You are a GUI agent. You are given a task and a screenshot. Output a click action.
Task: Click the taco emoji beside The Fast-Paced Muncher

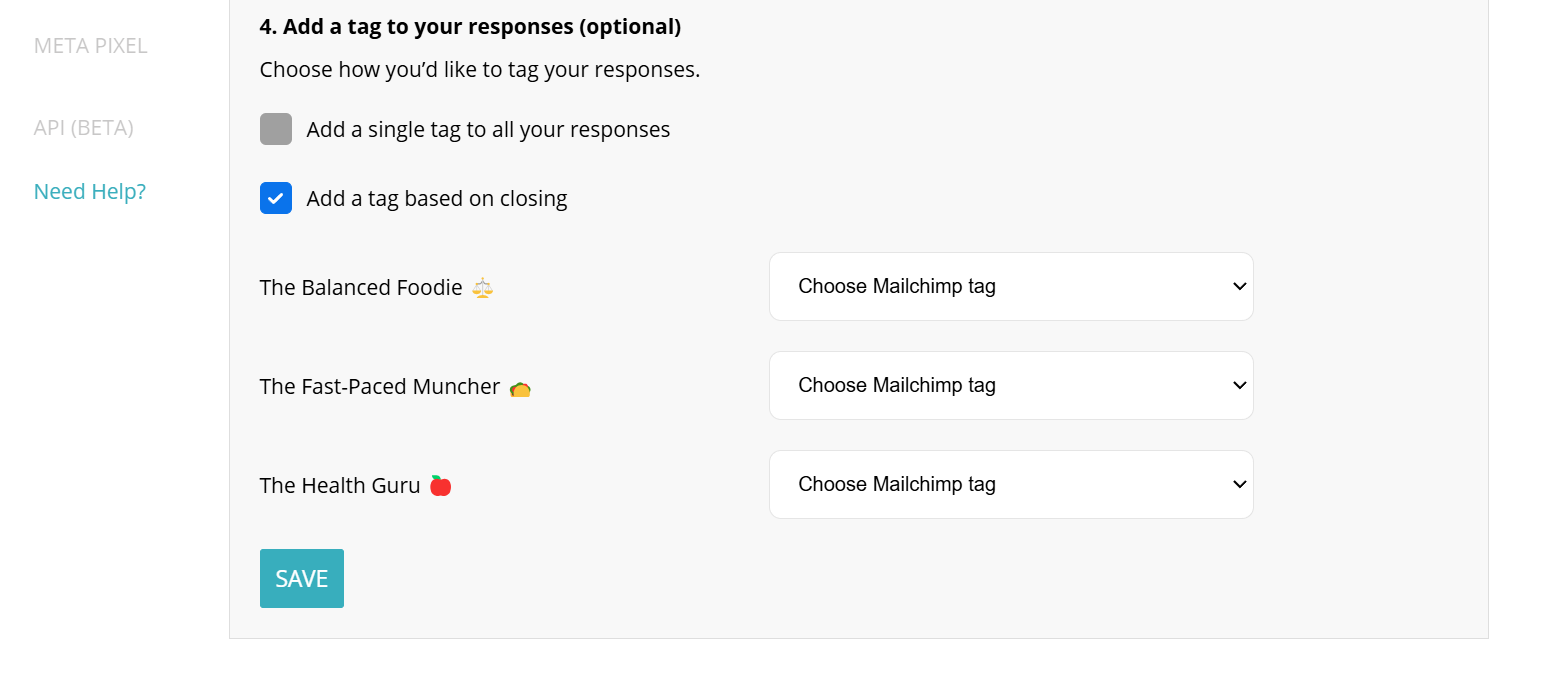520,386
